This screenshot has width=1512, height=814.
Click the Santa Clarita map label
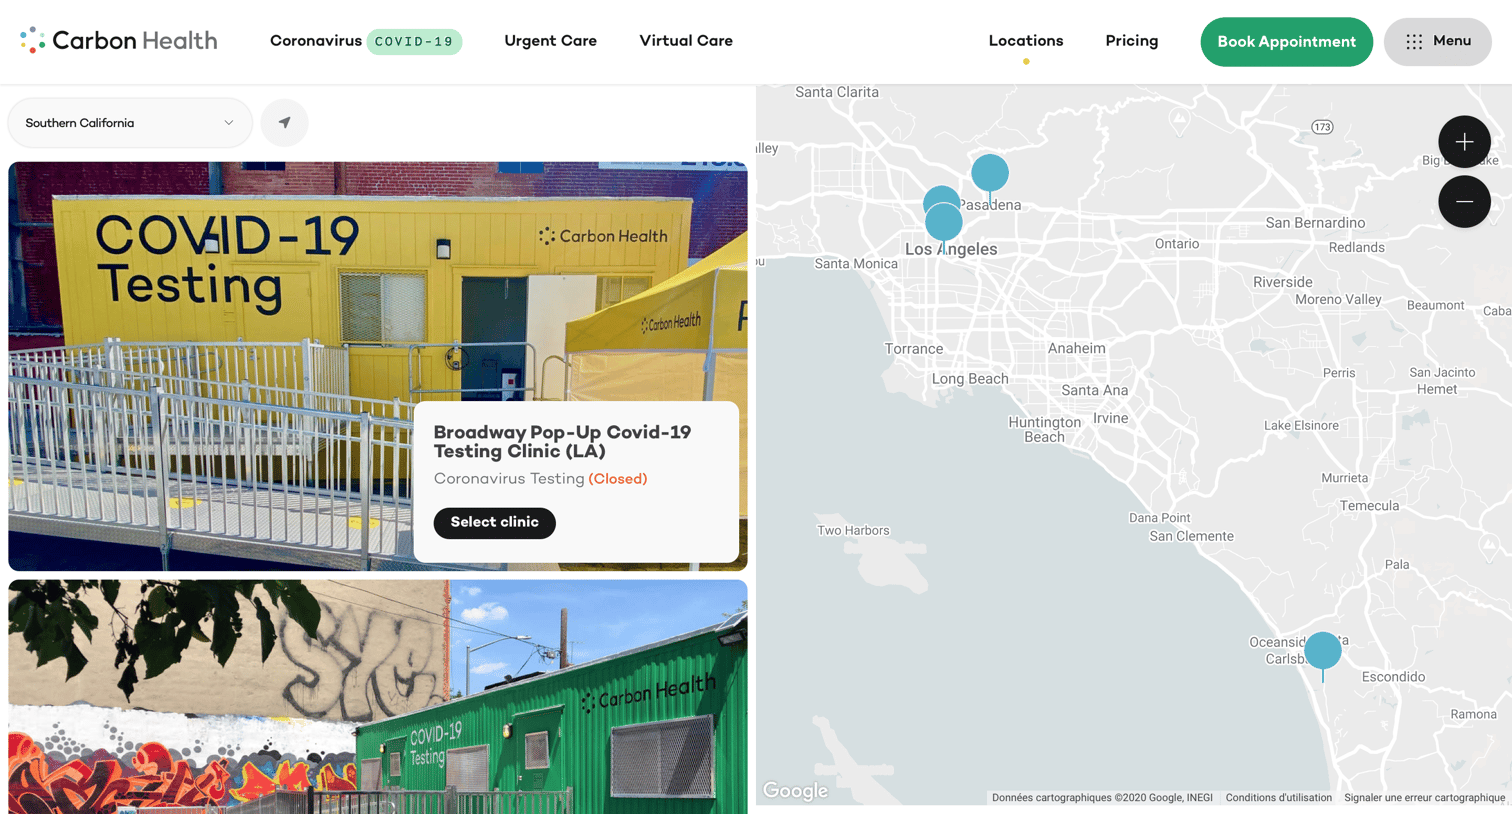pyautogui.click(x=837, y=92)
